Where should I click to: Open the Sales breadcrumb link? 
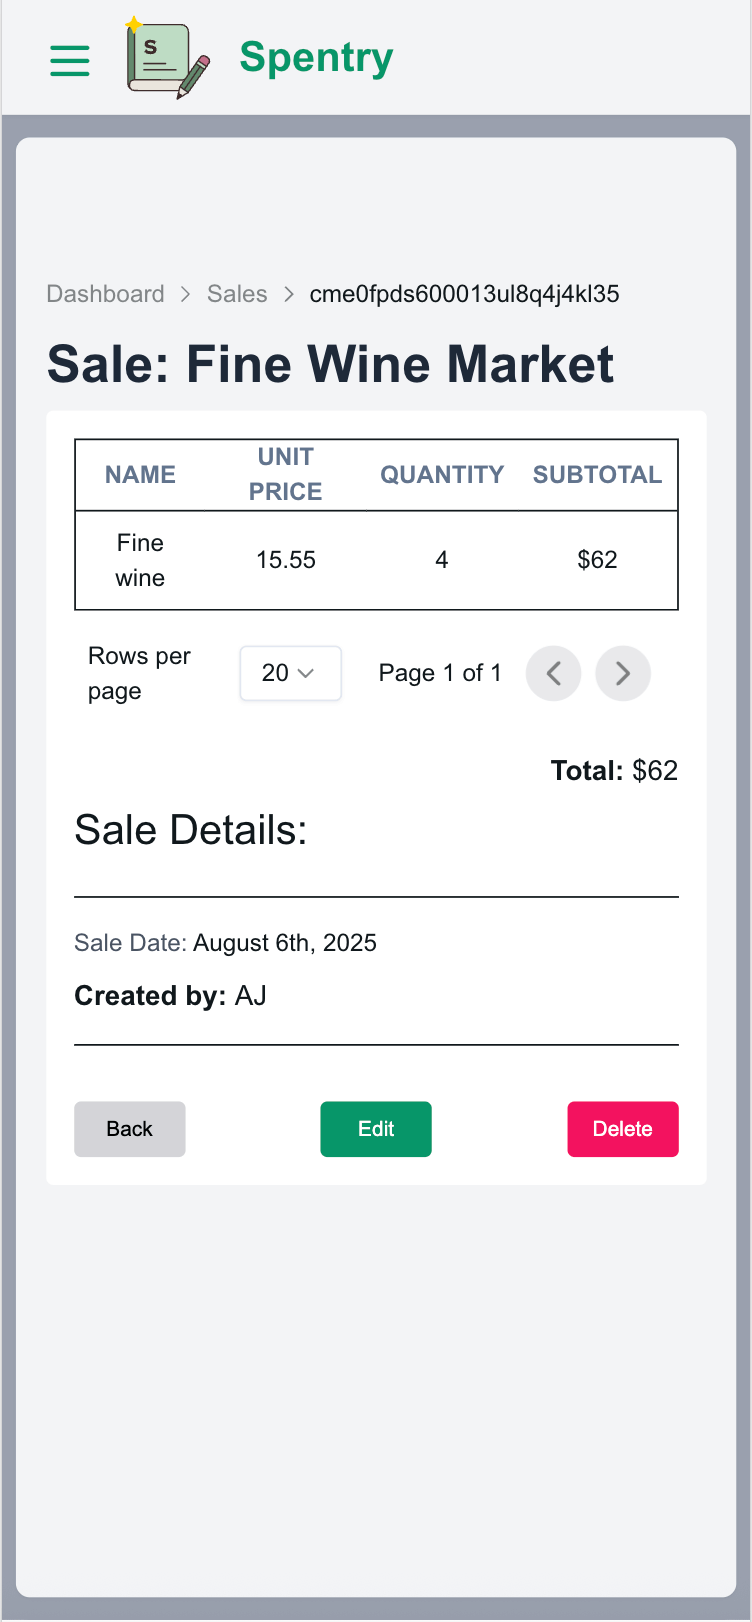pyautogui.click(x=237, y=293)
